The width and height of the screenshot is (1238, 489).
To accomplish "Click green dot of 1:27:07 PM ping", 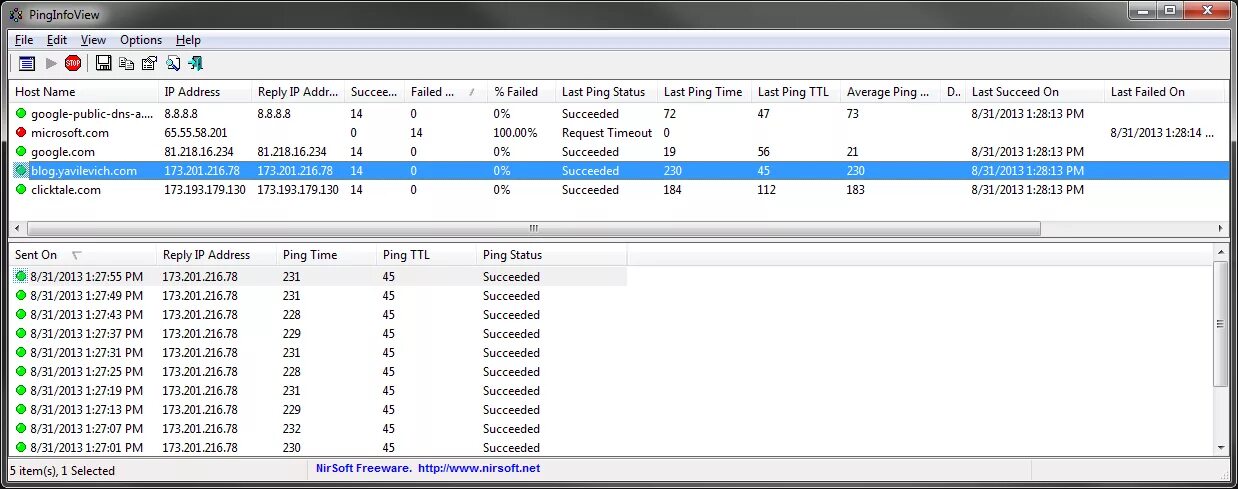I will coord(21,428).
